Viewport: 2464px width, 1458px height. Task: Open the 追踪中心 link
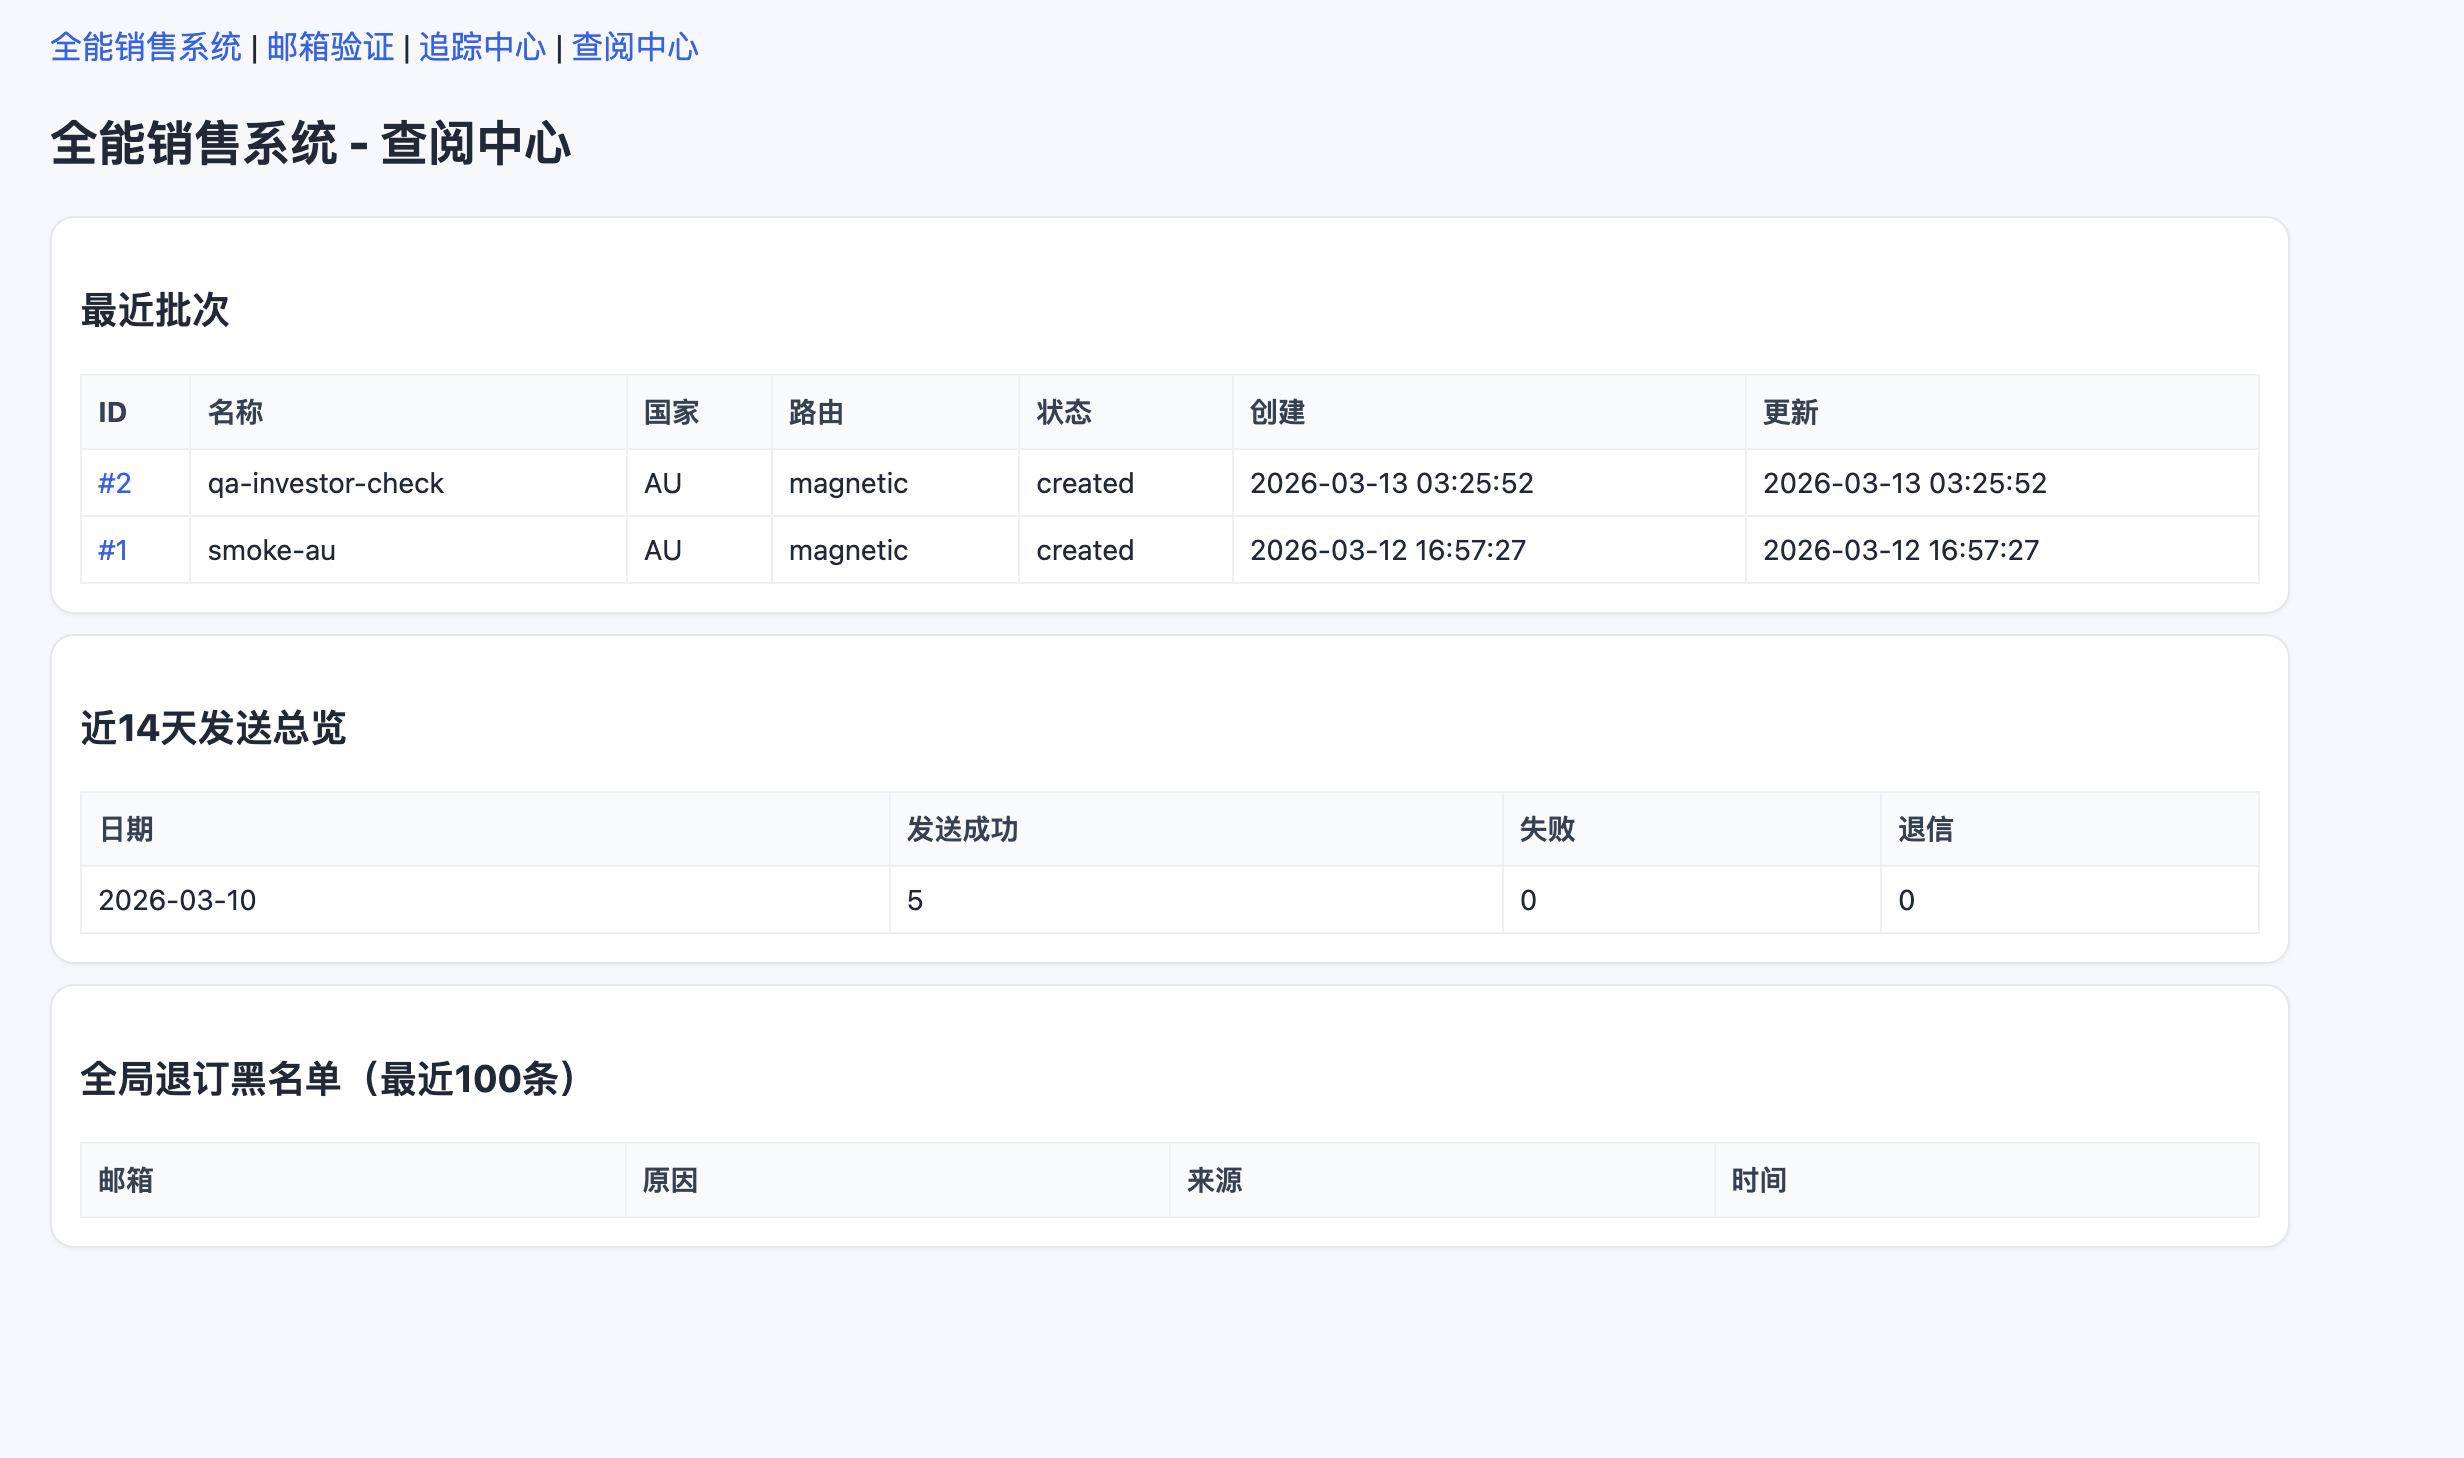coord(482,47)
